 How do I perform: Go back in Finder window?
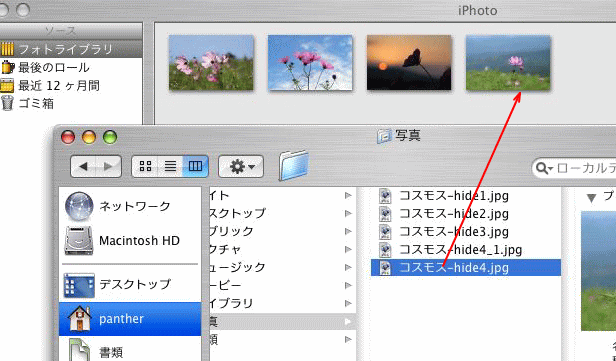pos(83,167)
